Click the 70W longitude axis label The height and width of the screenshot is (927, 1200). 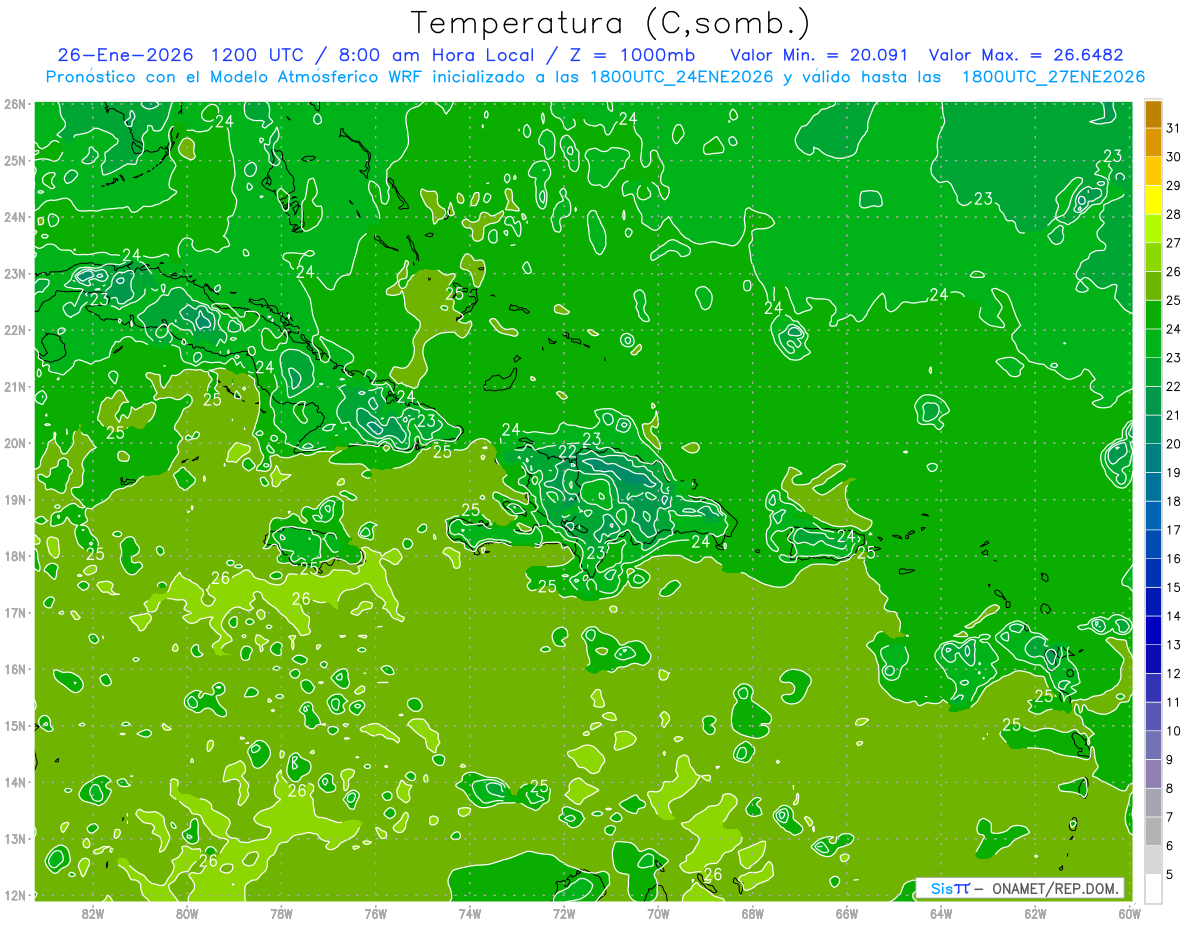(x=658, y=914)
